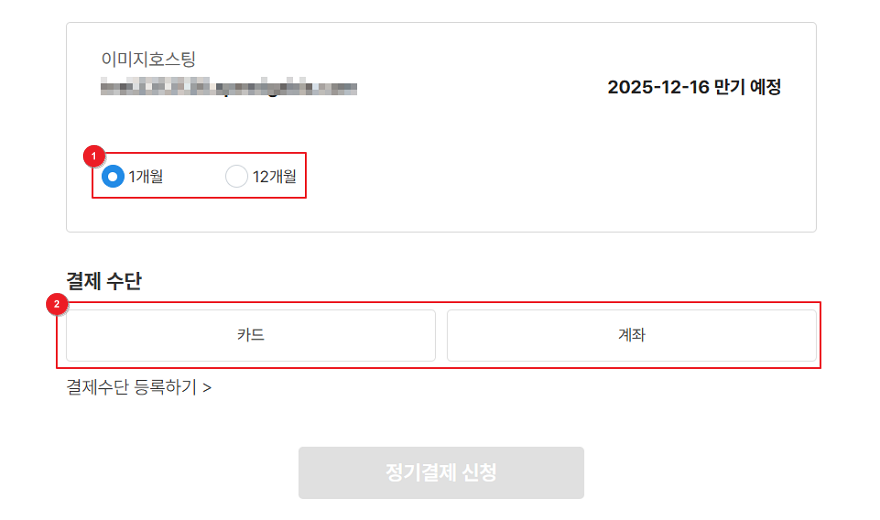
Task: Select the 1개월 radio button
Action: (114, 177)
